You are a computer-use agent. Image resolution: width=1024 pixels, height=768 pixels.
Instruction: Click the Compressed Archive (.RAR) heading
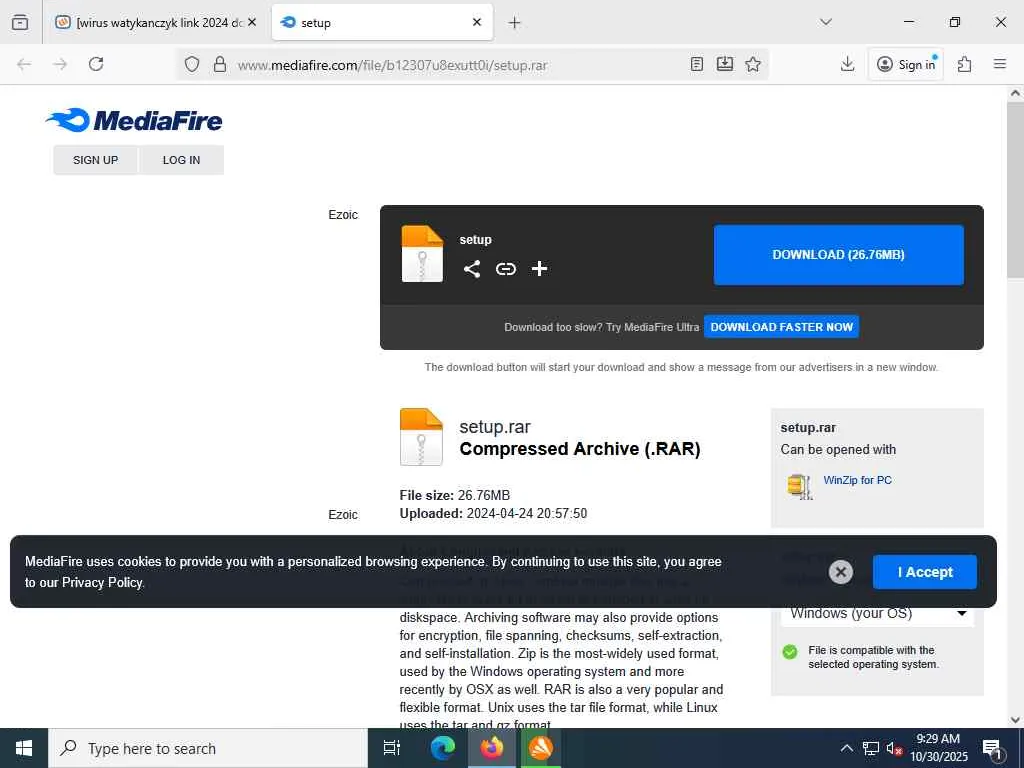(x=580, y=449)
